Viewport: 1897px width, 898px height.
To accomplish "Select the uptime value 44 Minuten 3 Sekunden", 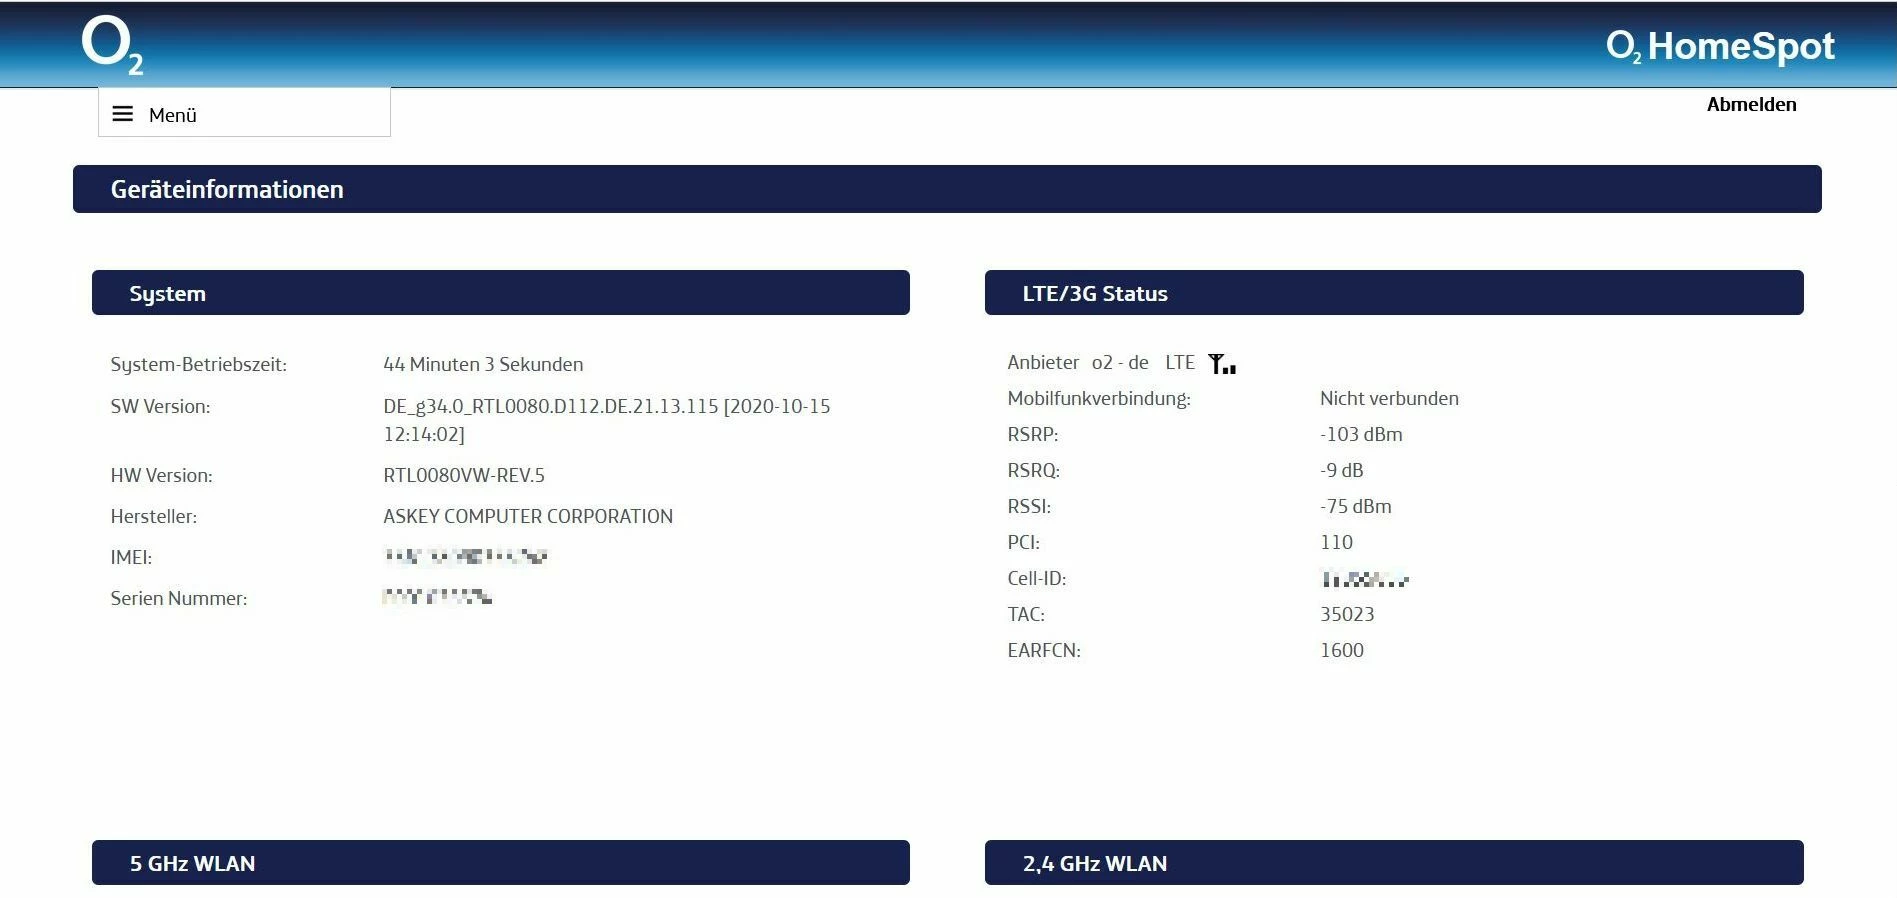I will (483, 364).
